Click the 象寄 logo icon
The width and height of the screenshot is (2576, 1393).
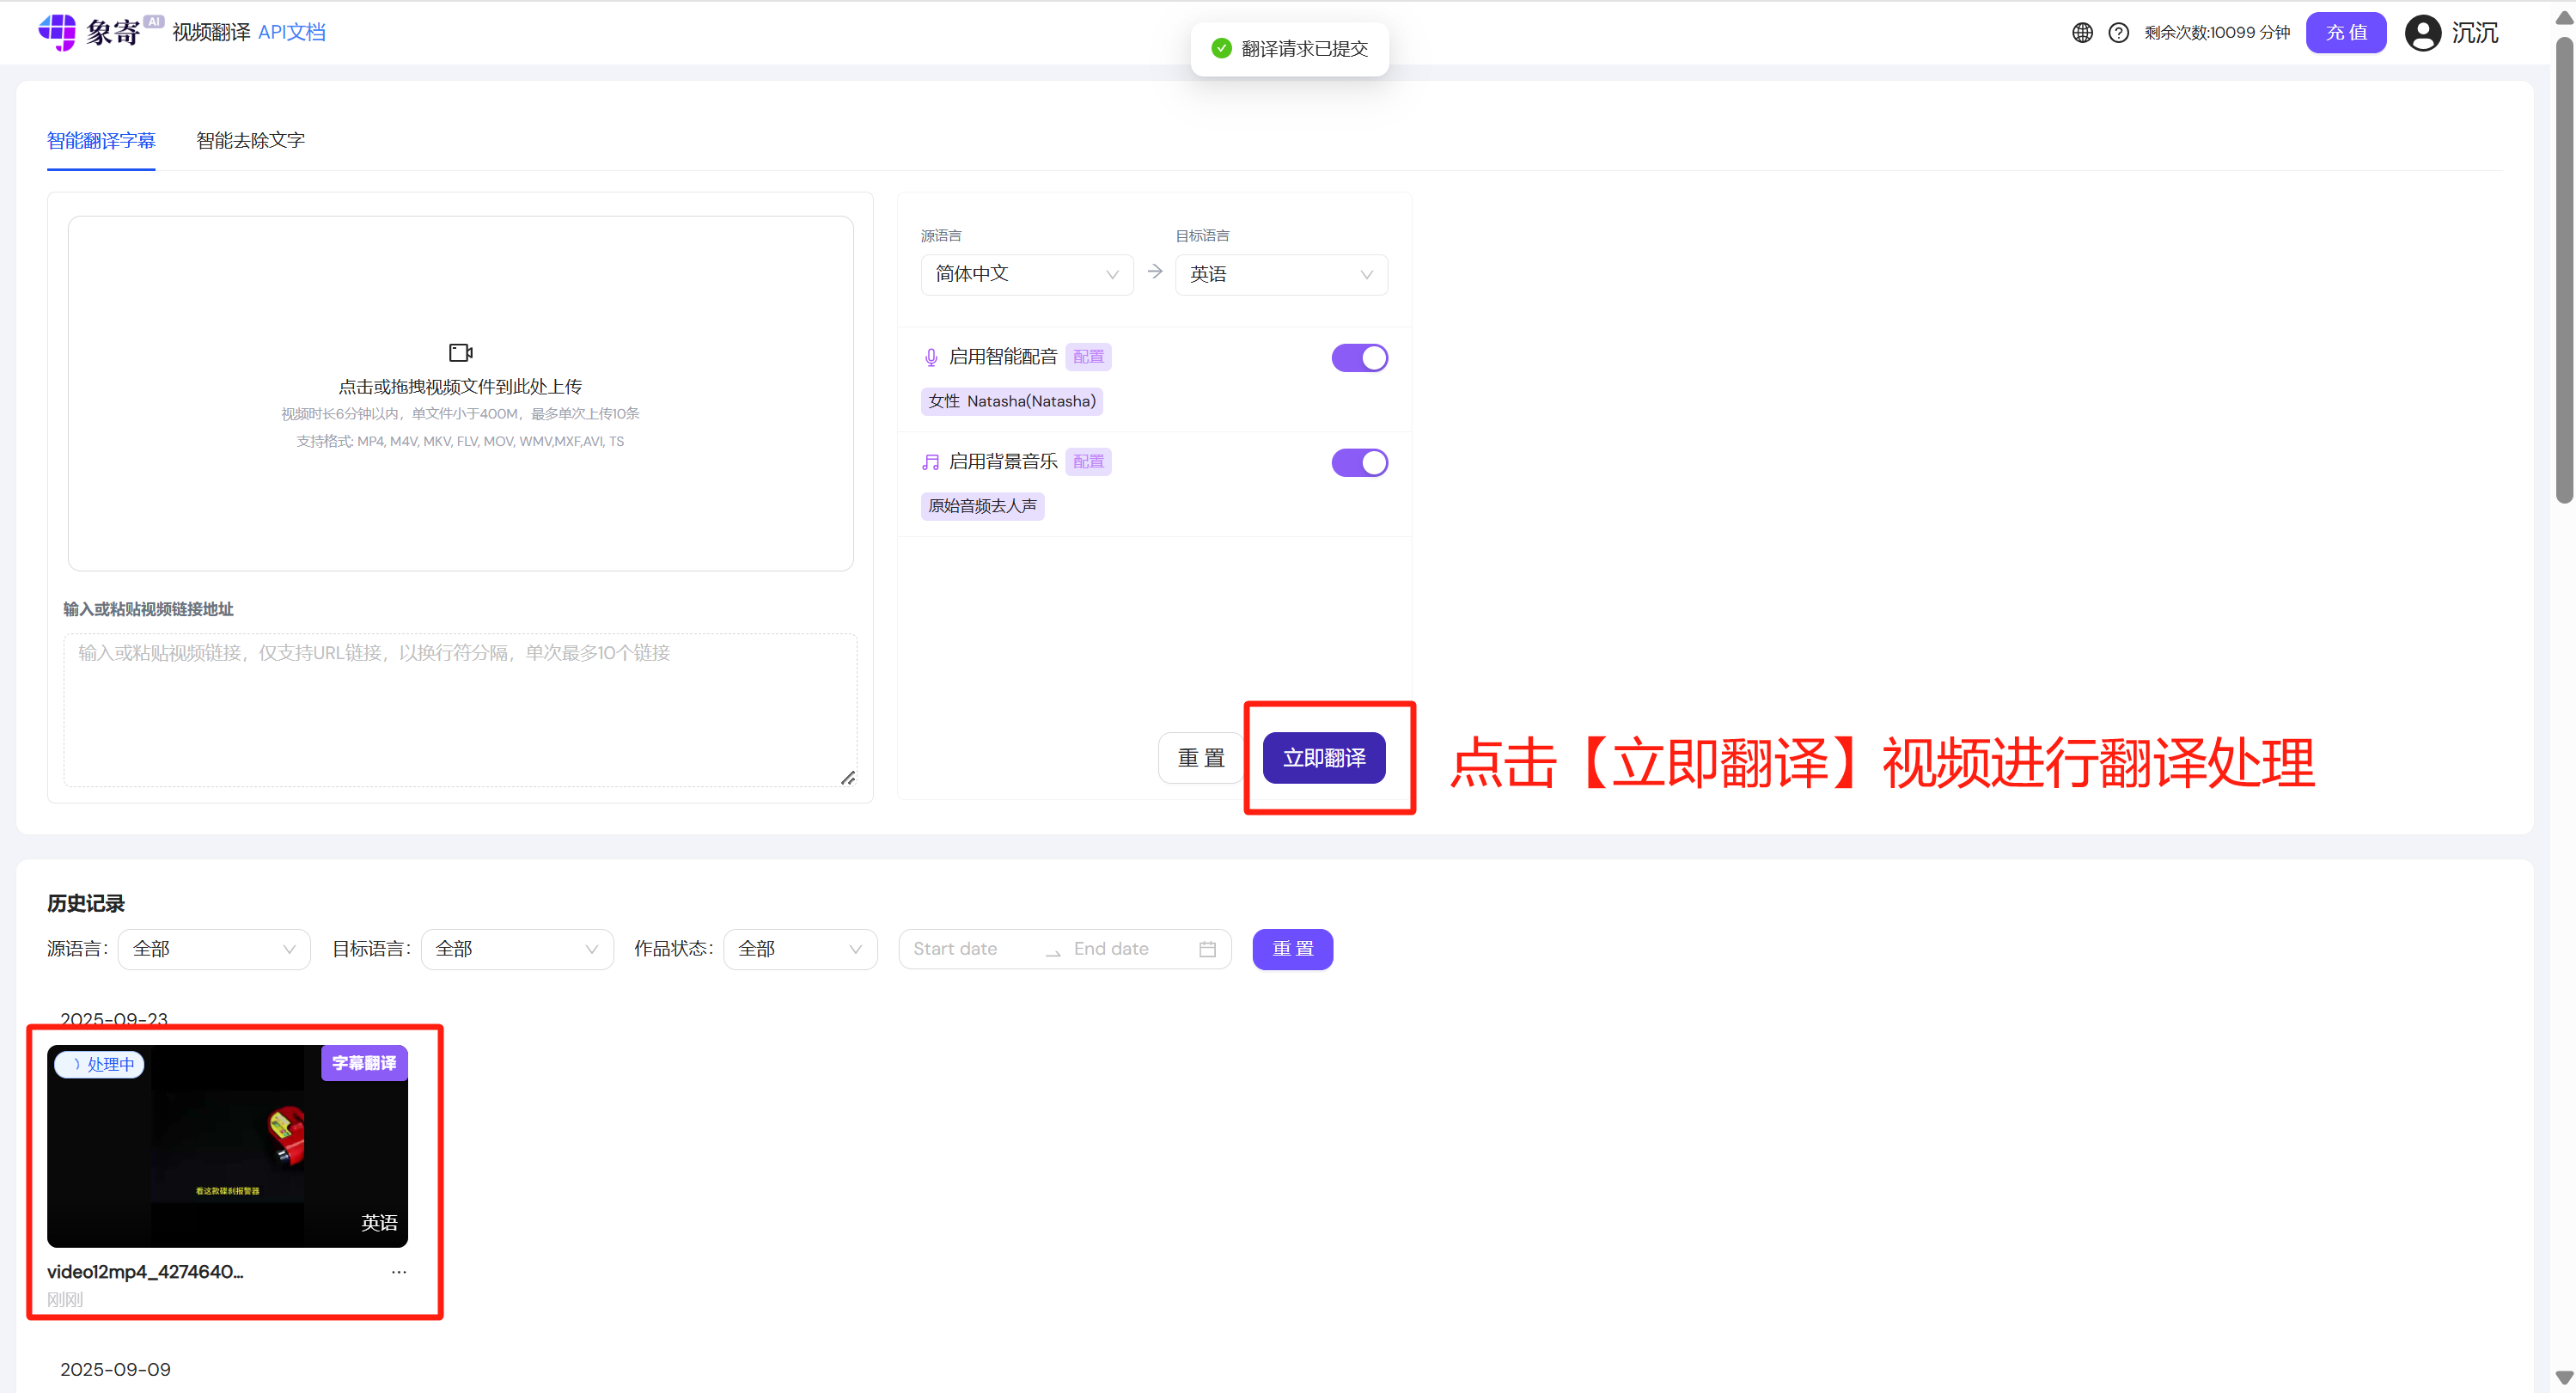58,32
